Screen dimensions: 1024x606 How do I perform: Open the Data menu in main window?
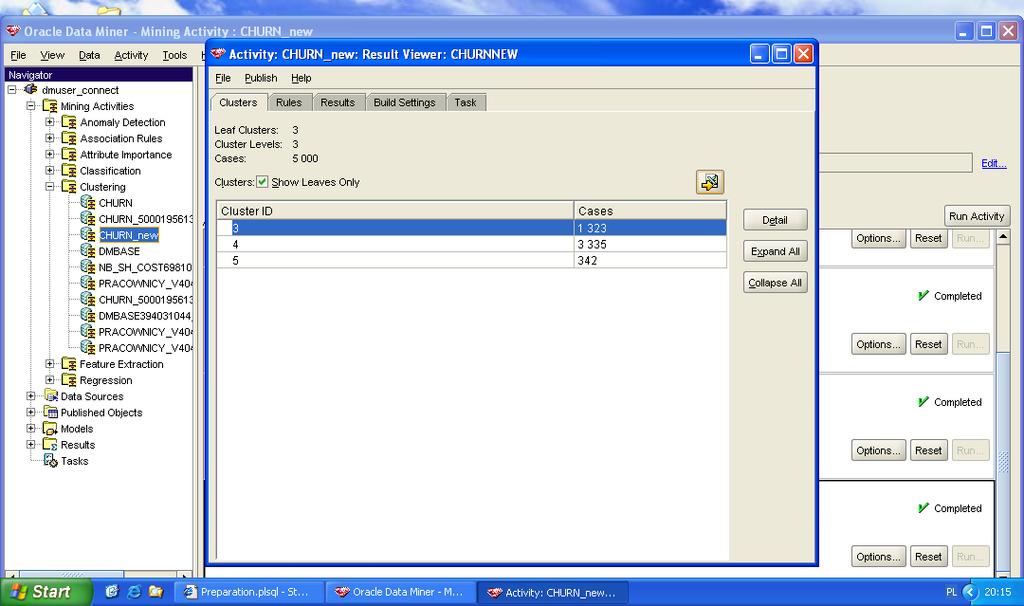89,55
